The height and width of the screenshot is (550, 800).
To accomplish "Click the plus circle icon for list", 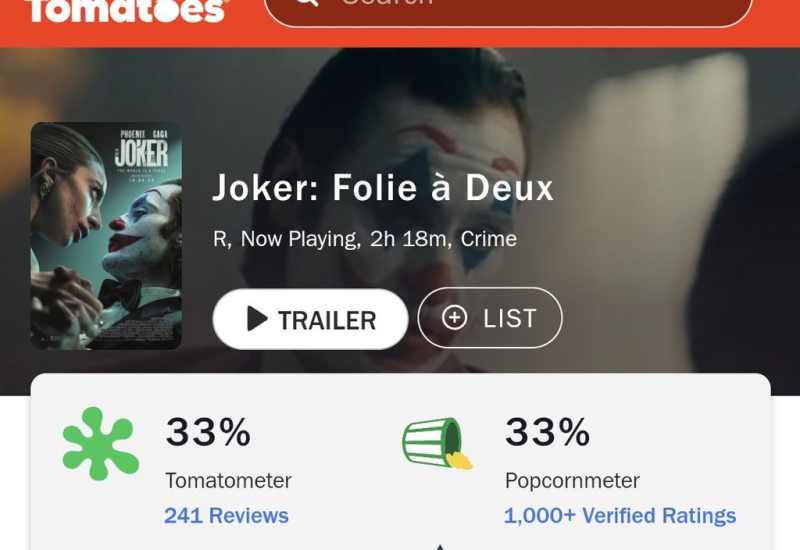I will (x=455, y=318).
